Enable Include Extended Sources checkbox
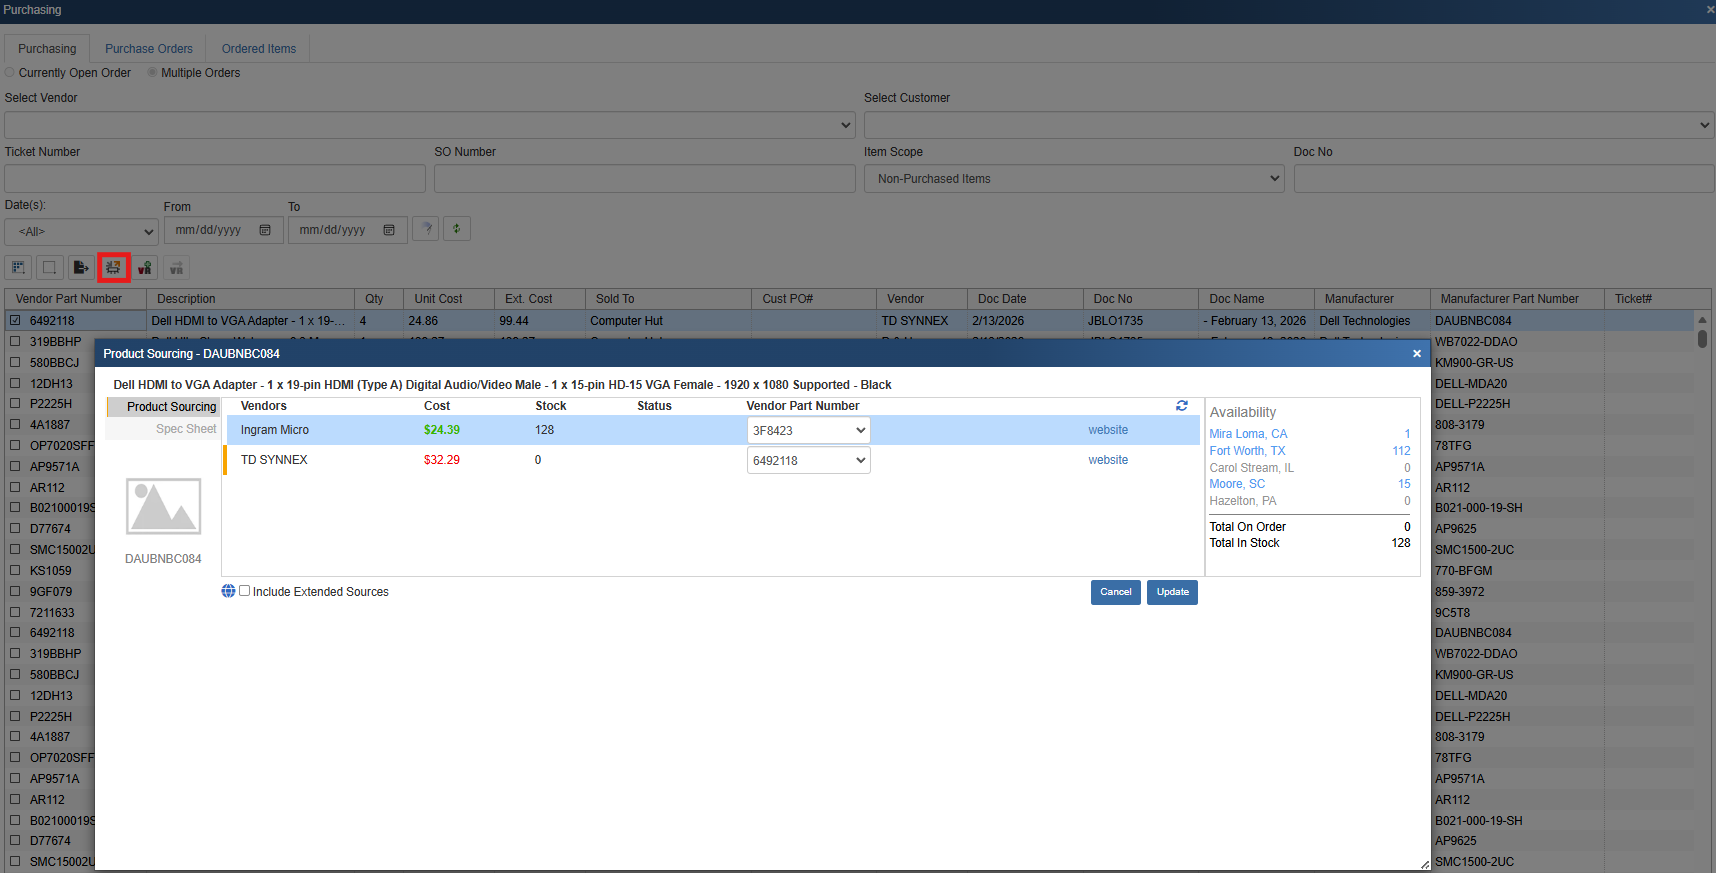This screenshot has width=1716, height=873. (x=245, y=591)
